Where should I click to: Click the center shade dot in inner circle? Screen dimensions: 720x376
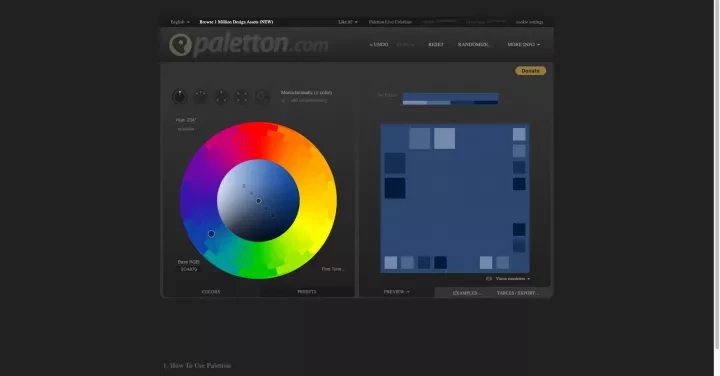(259, 201)
